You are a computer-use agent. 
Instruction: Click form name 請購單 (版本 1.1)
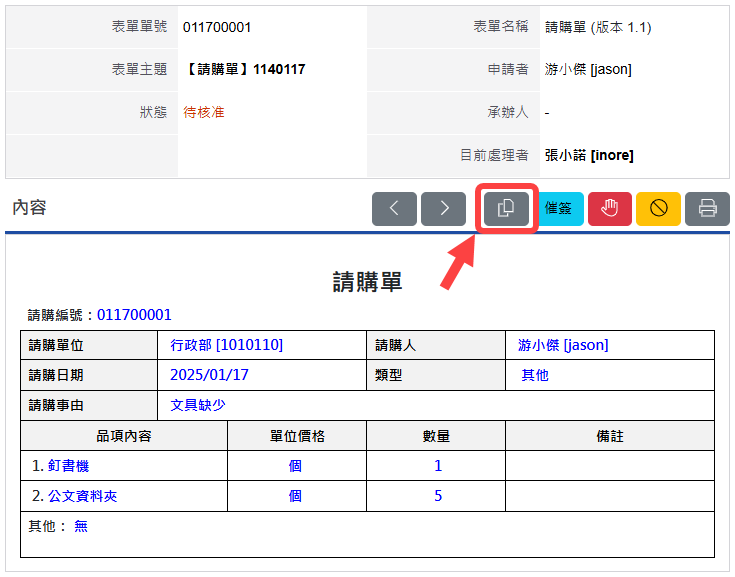tap(598, 27)
